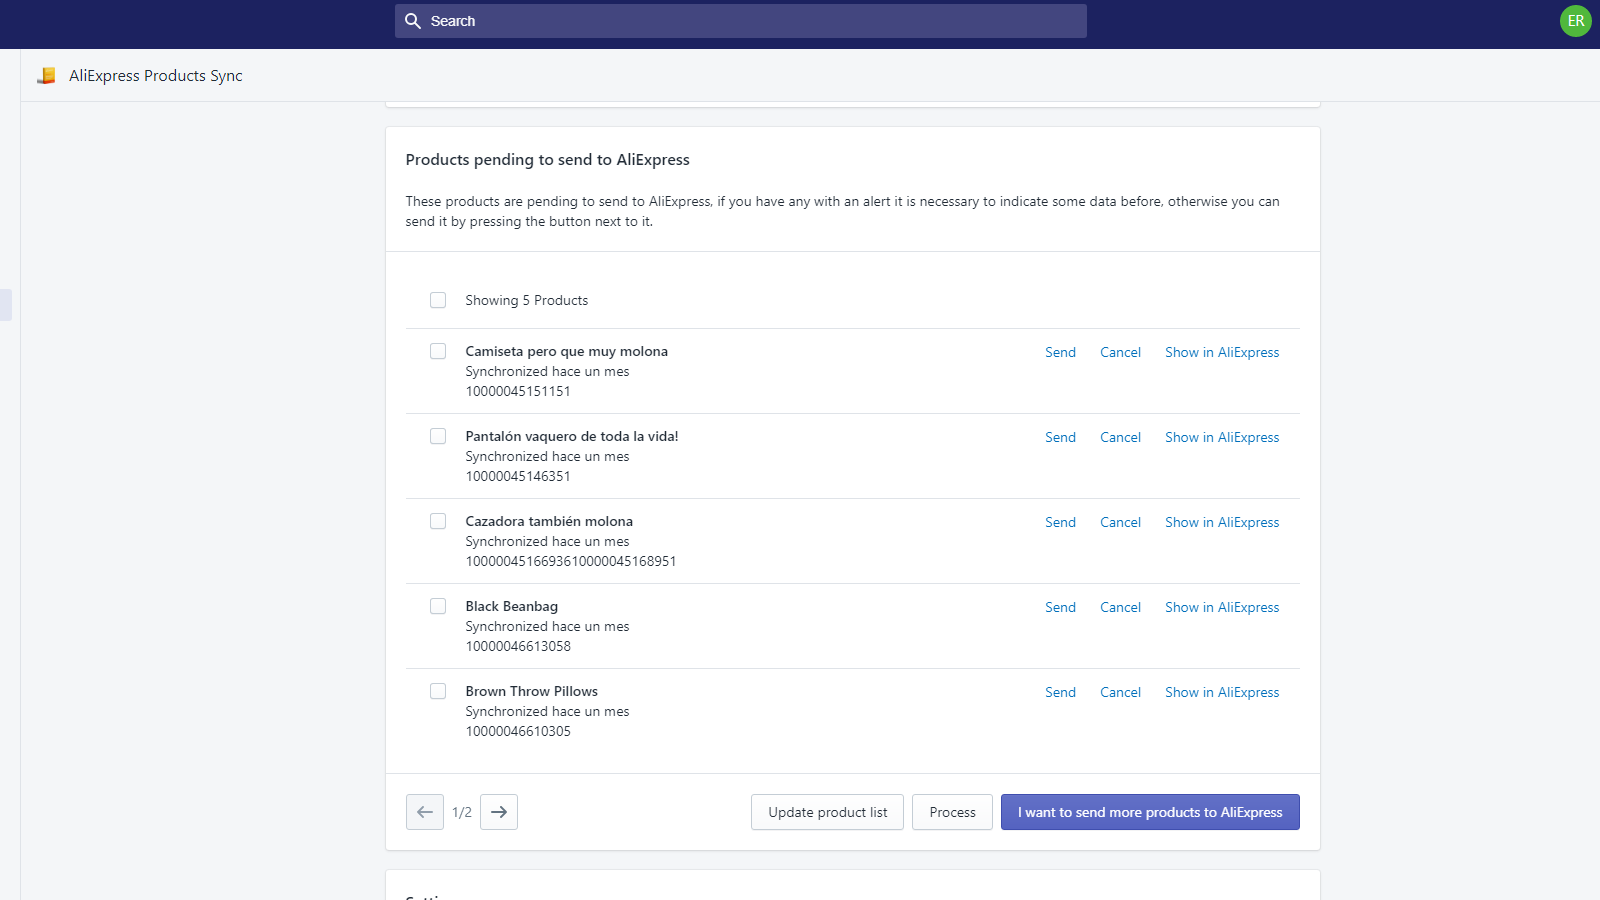1600x900 pixels.
Task: Click Update product list button
Action: coord(827,812)
